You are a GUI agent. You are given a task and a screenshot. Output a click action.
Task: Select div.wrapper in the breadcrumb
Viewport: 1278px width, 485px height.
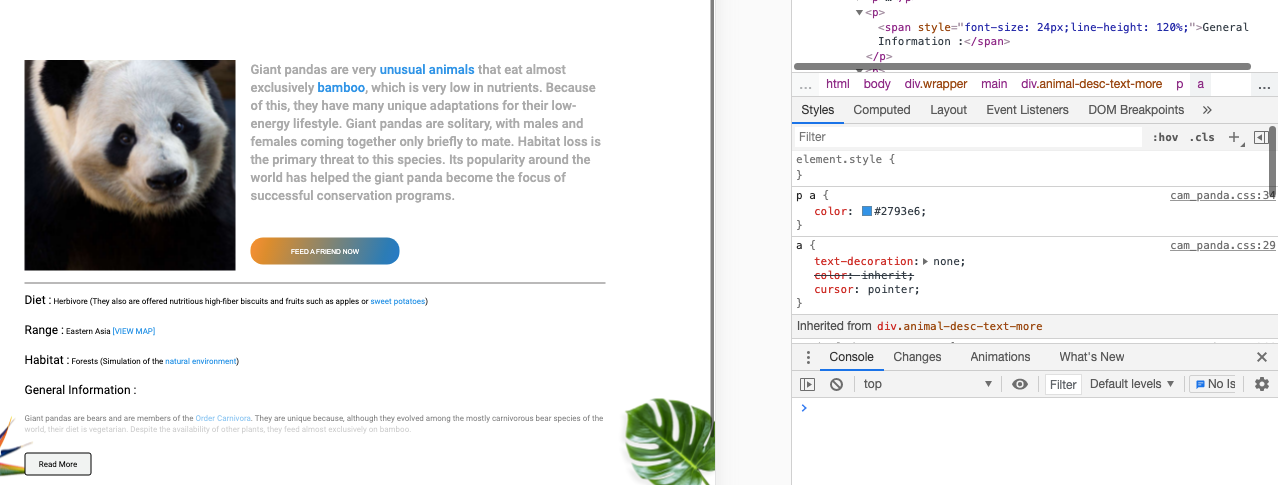point(936,84)
